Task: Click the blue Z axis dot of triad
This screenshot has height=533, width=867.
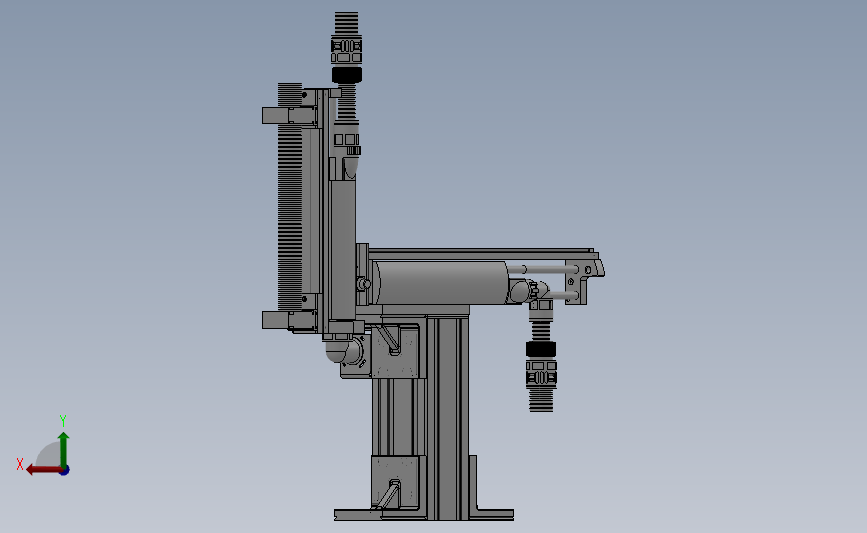Action: tap(65, 471)
